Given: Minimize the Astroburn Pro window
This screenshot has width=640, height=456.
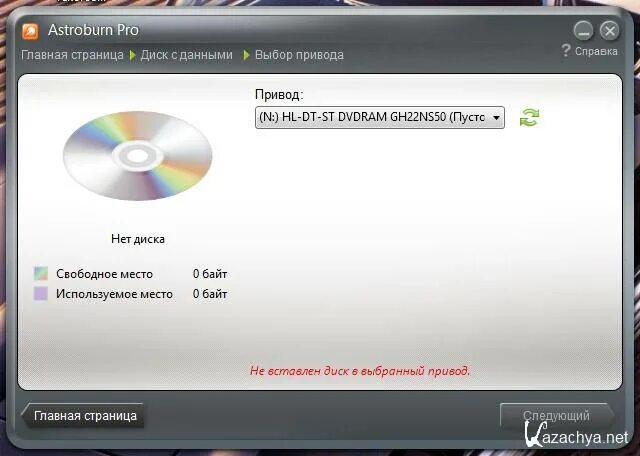Looking at the screenshot, I should [584, 31].
